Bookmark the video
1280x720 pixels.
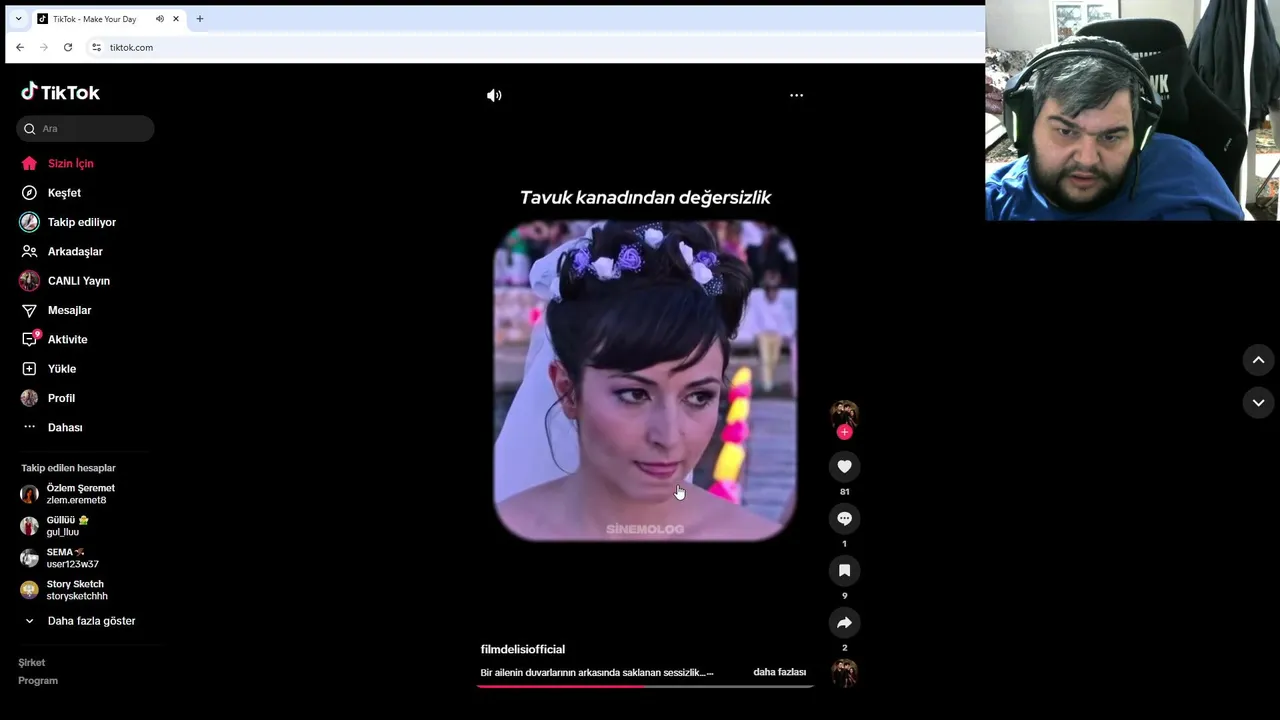[844, 570]
